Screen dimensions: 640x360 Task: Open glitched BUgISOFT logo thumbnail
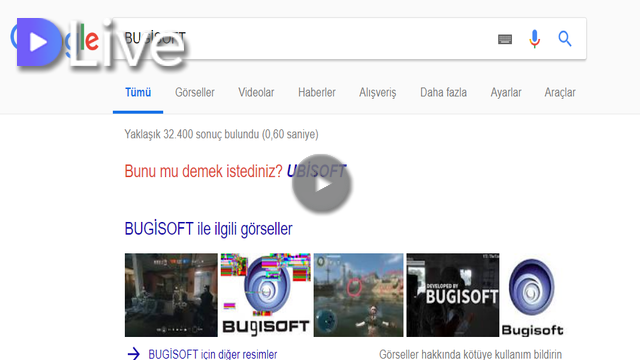point(266,295)
